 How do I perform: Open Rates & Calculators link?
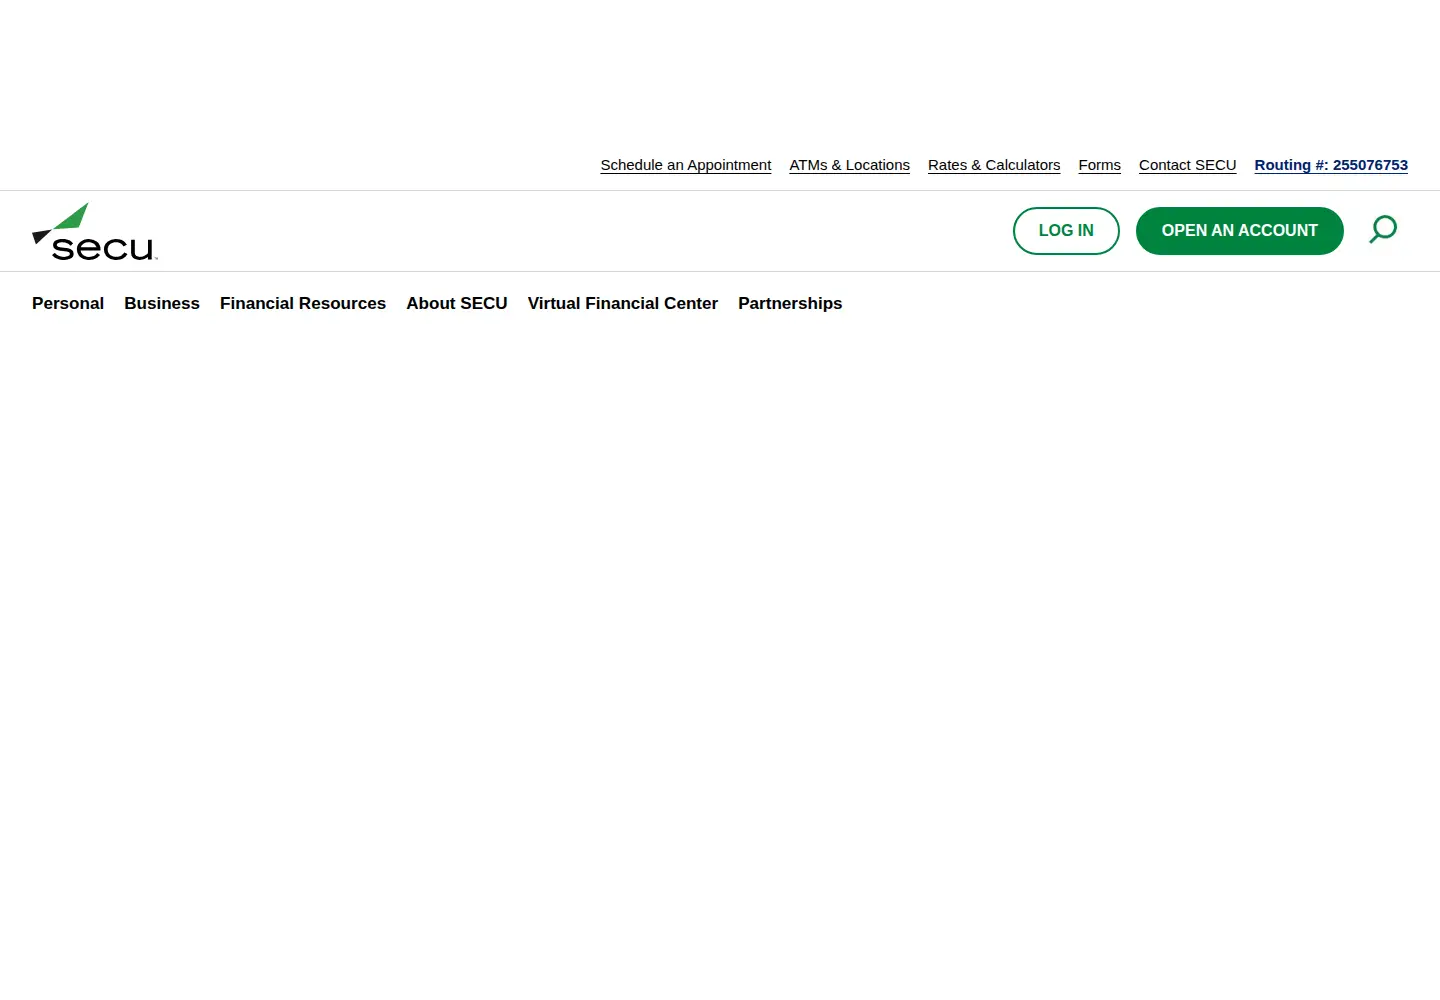[x=994, y=165]
